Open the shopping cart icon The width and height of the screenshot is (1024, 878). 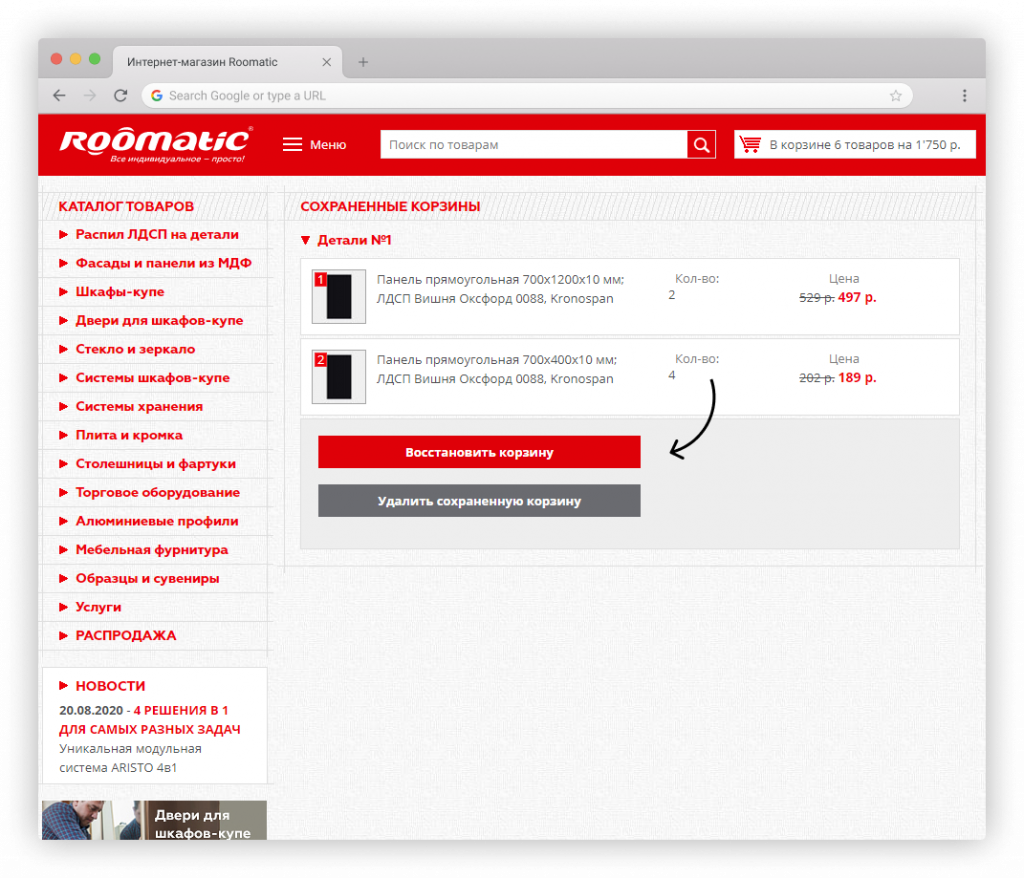click(749, 145)
